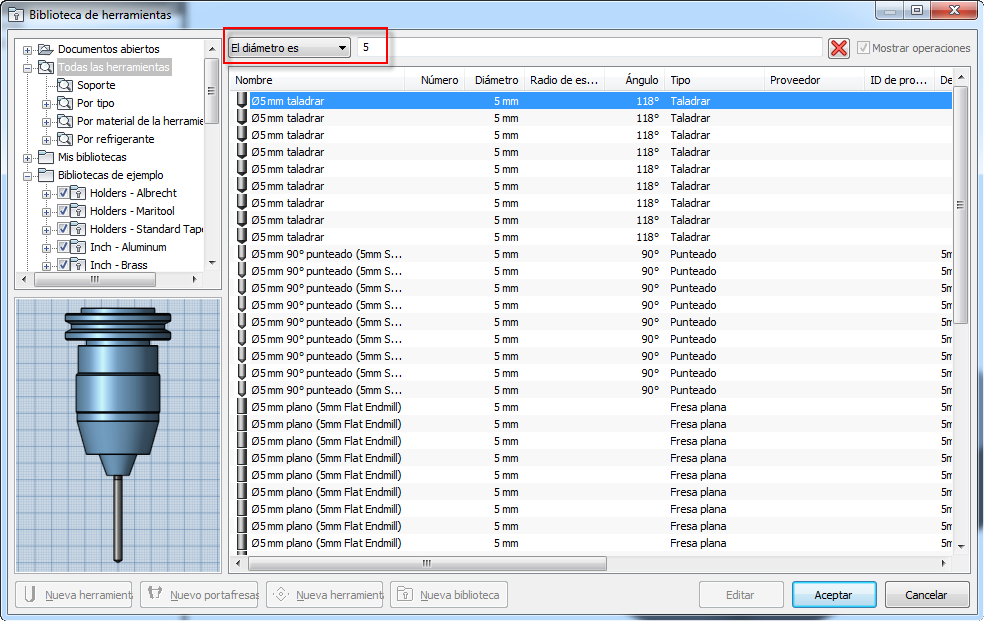Click the Nueva biblioteca button
984x621 pixels.
(449, 595)
